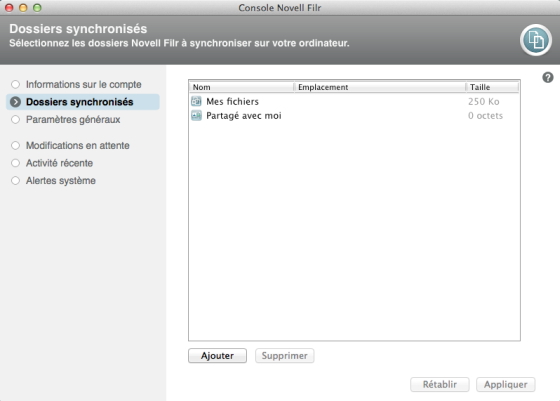560x401 pixels.
Task: Close the window with red button
Action: pos(9,8)
